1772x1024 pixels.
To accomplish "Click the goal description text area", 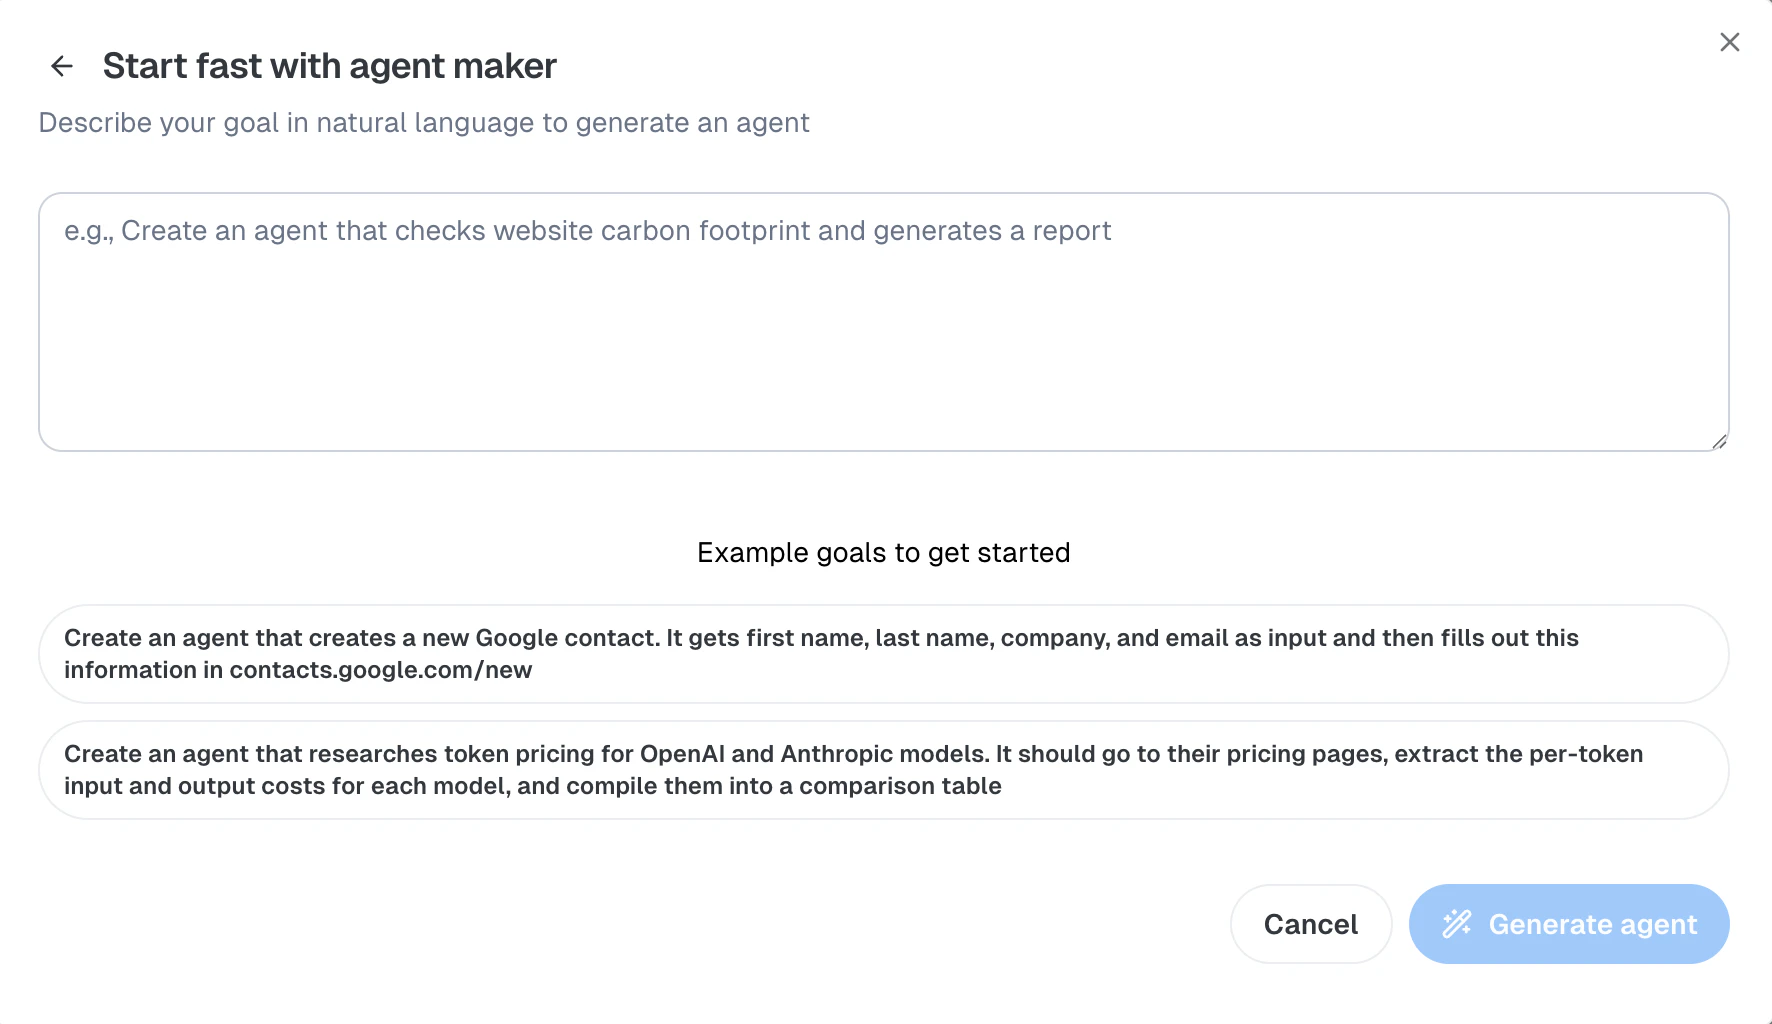I will [x=884, y=322].
